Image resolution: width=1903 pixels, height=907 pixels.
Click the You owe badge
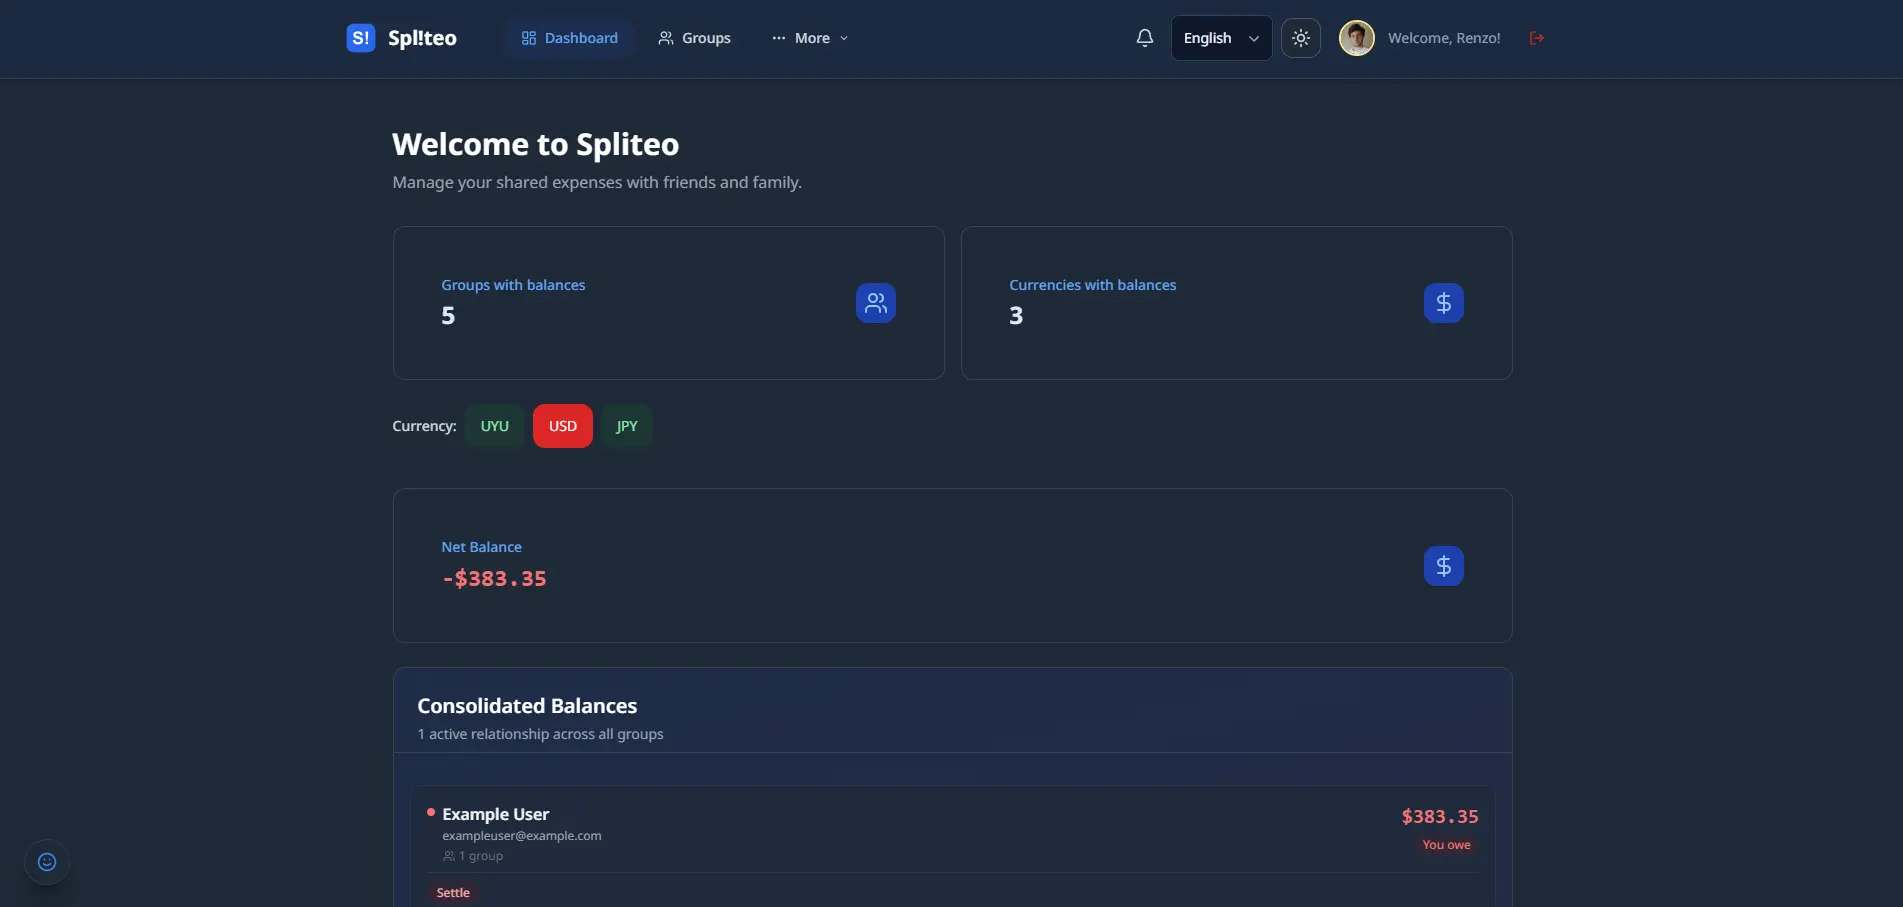click(1446, 845)
